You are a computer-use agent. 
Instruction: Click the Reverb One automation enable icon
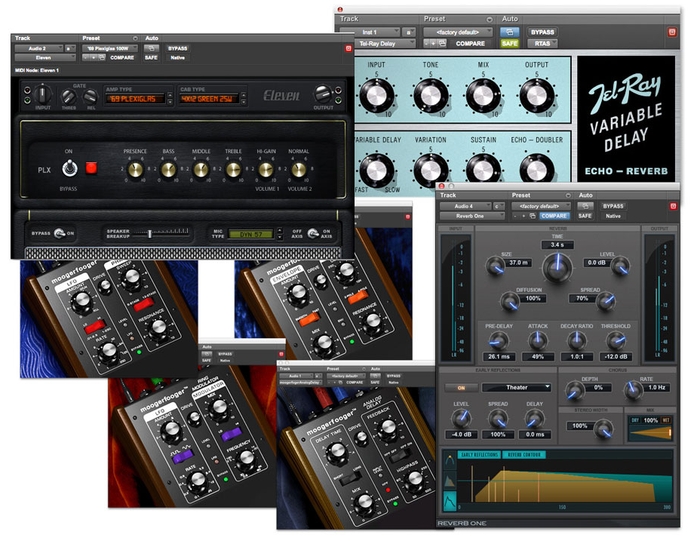click(x=585, y=206)
